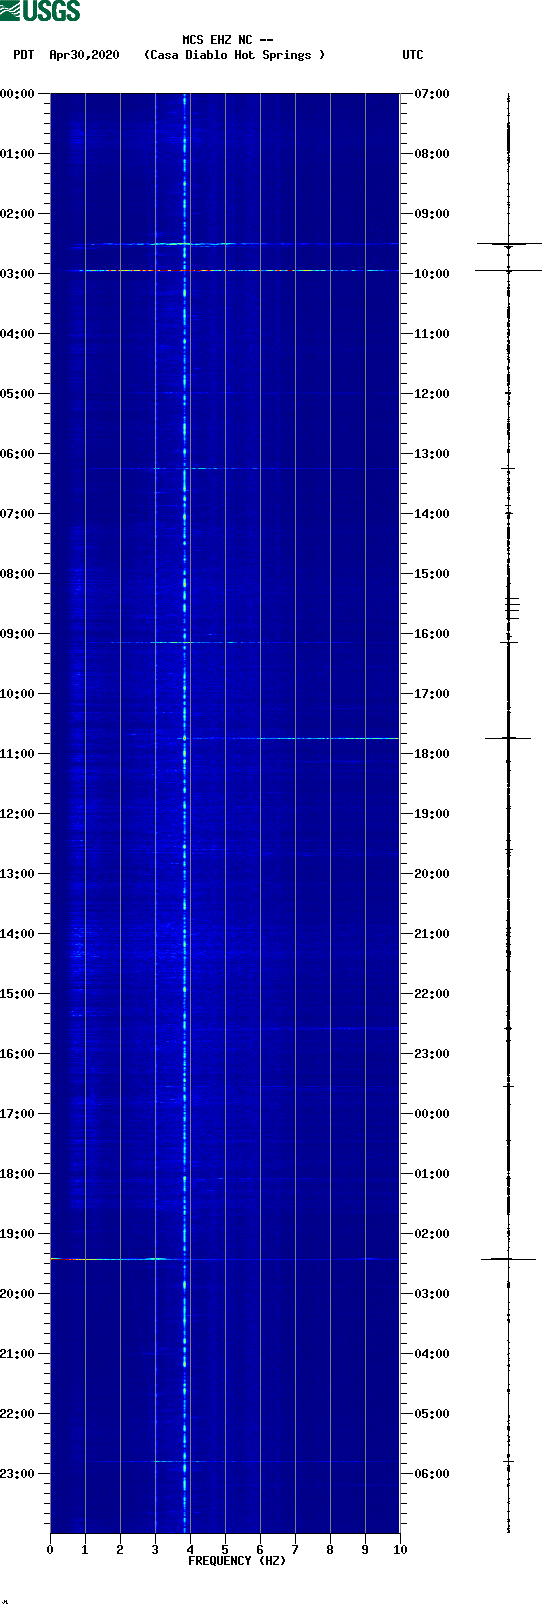Click the USGS logo
This screenshot has width=552, height=1613.
[40, 11]
